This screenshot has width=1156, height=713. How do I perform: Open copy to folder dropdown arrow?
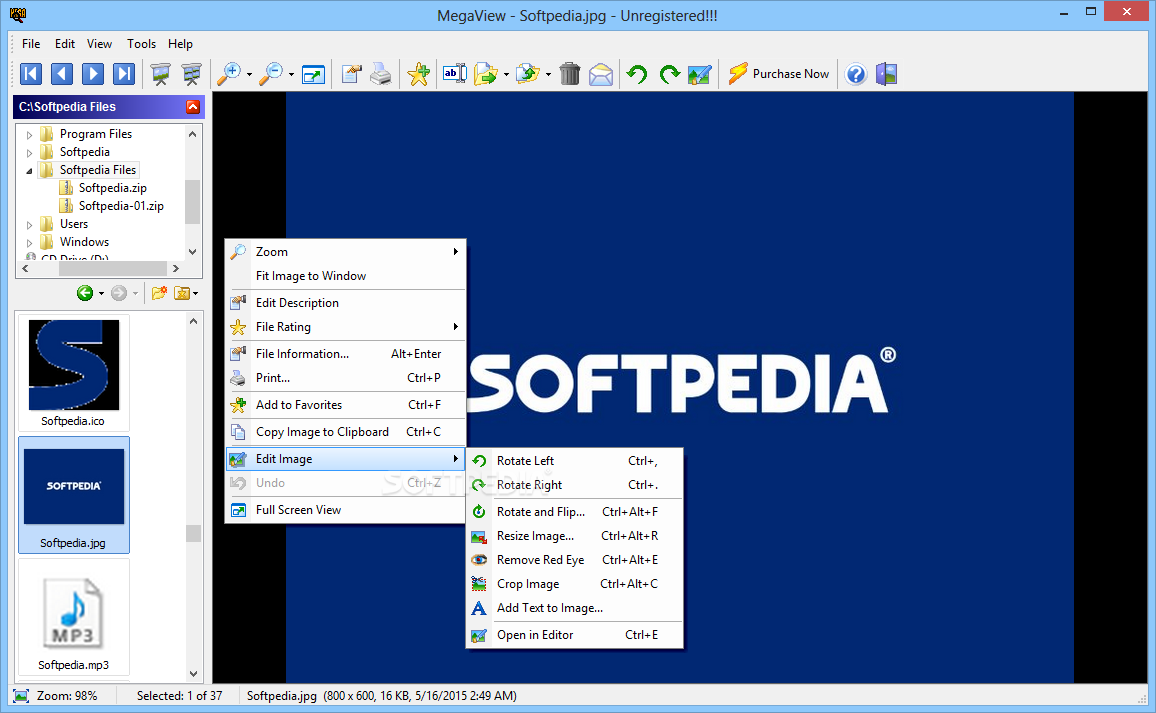[x=548, y=74]
